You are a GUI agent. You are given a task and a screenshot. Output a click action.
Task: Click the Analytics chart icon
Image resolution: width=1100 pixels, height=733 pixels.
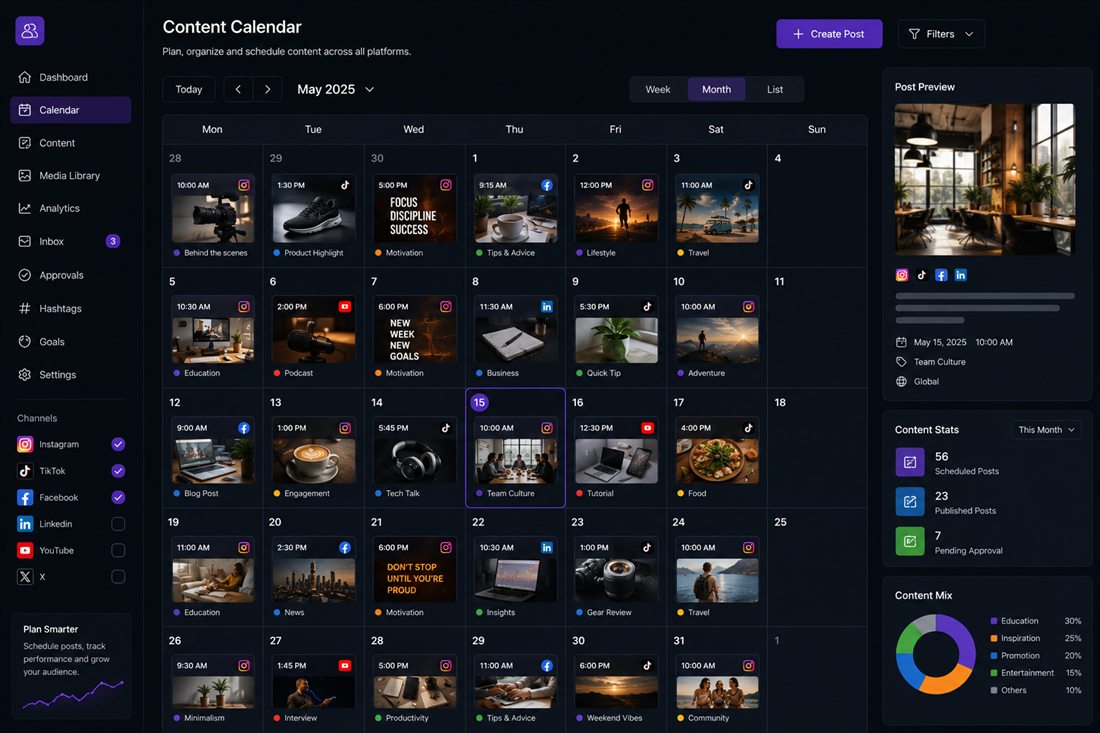tap(25, 208)
